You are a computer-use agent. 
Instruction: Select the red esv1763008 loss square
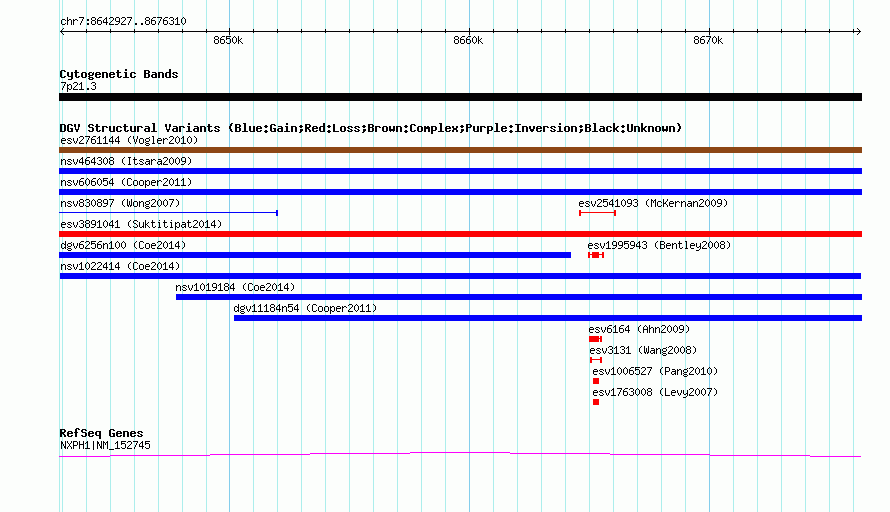[596, 402]
